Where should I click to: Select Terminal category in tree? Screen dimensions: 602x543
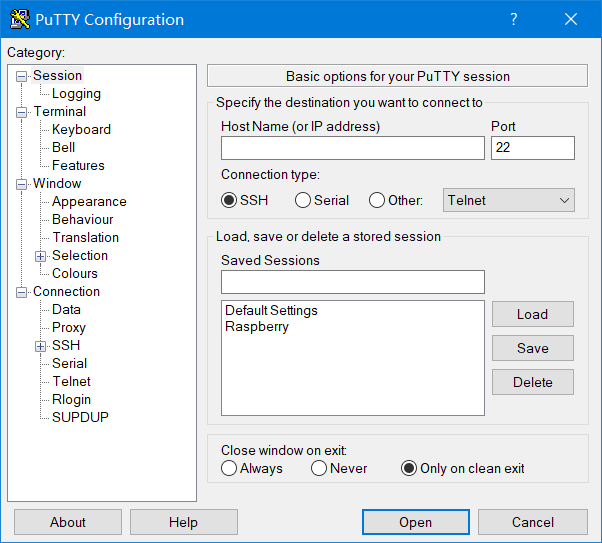pos(60,112)
